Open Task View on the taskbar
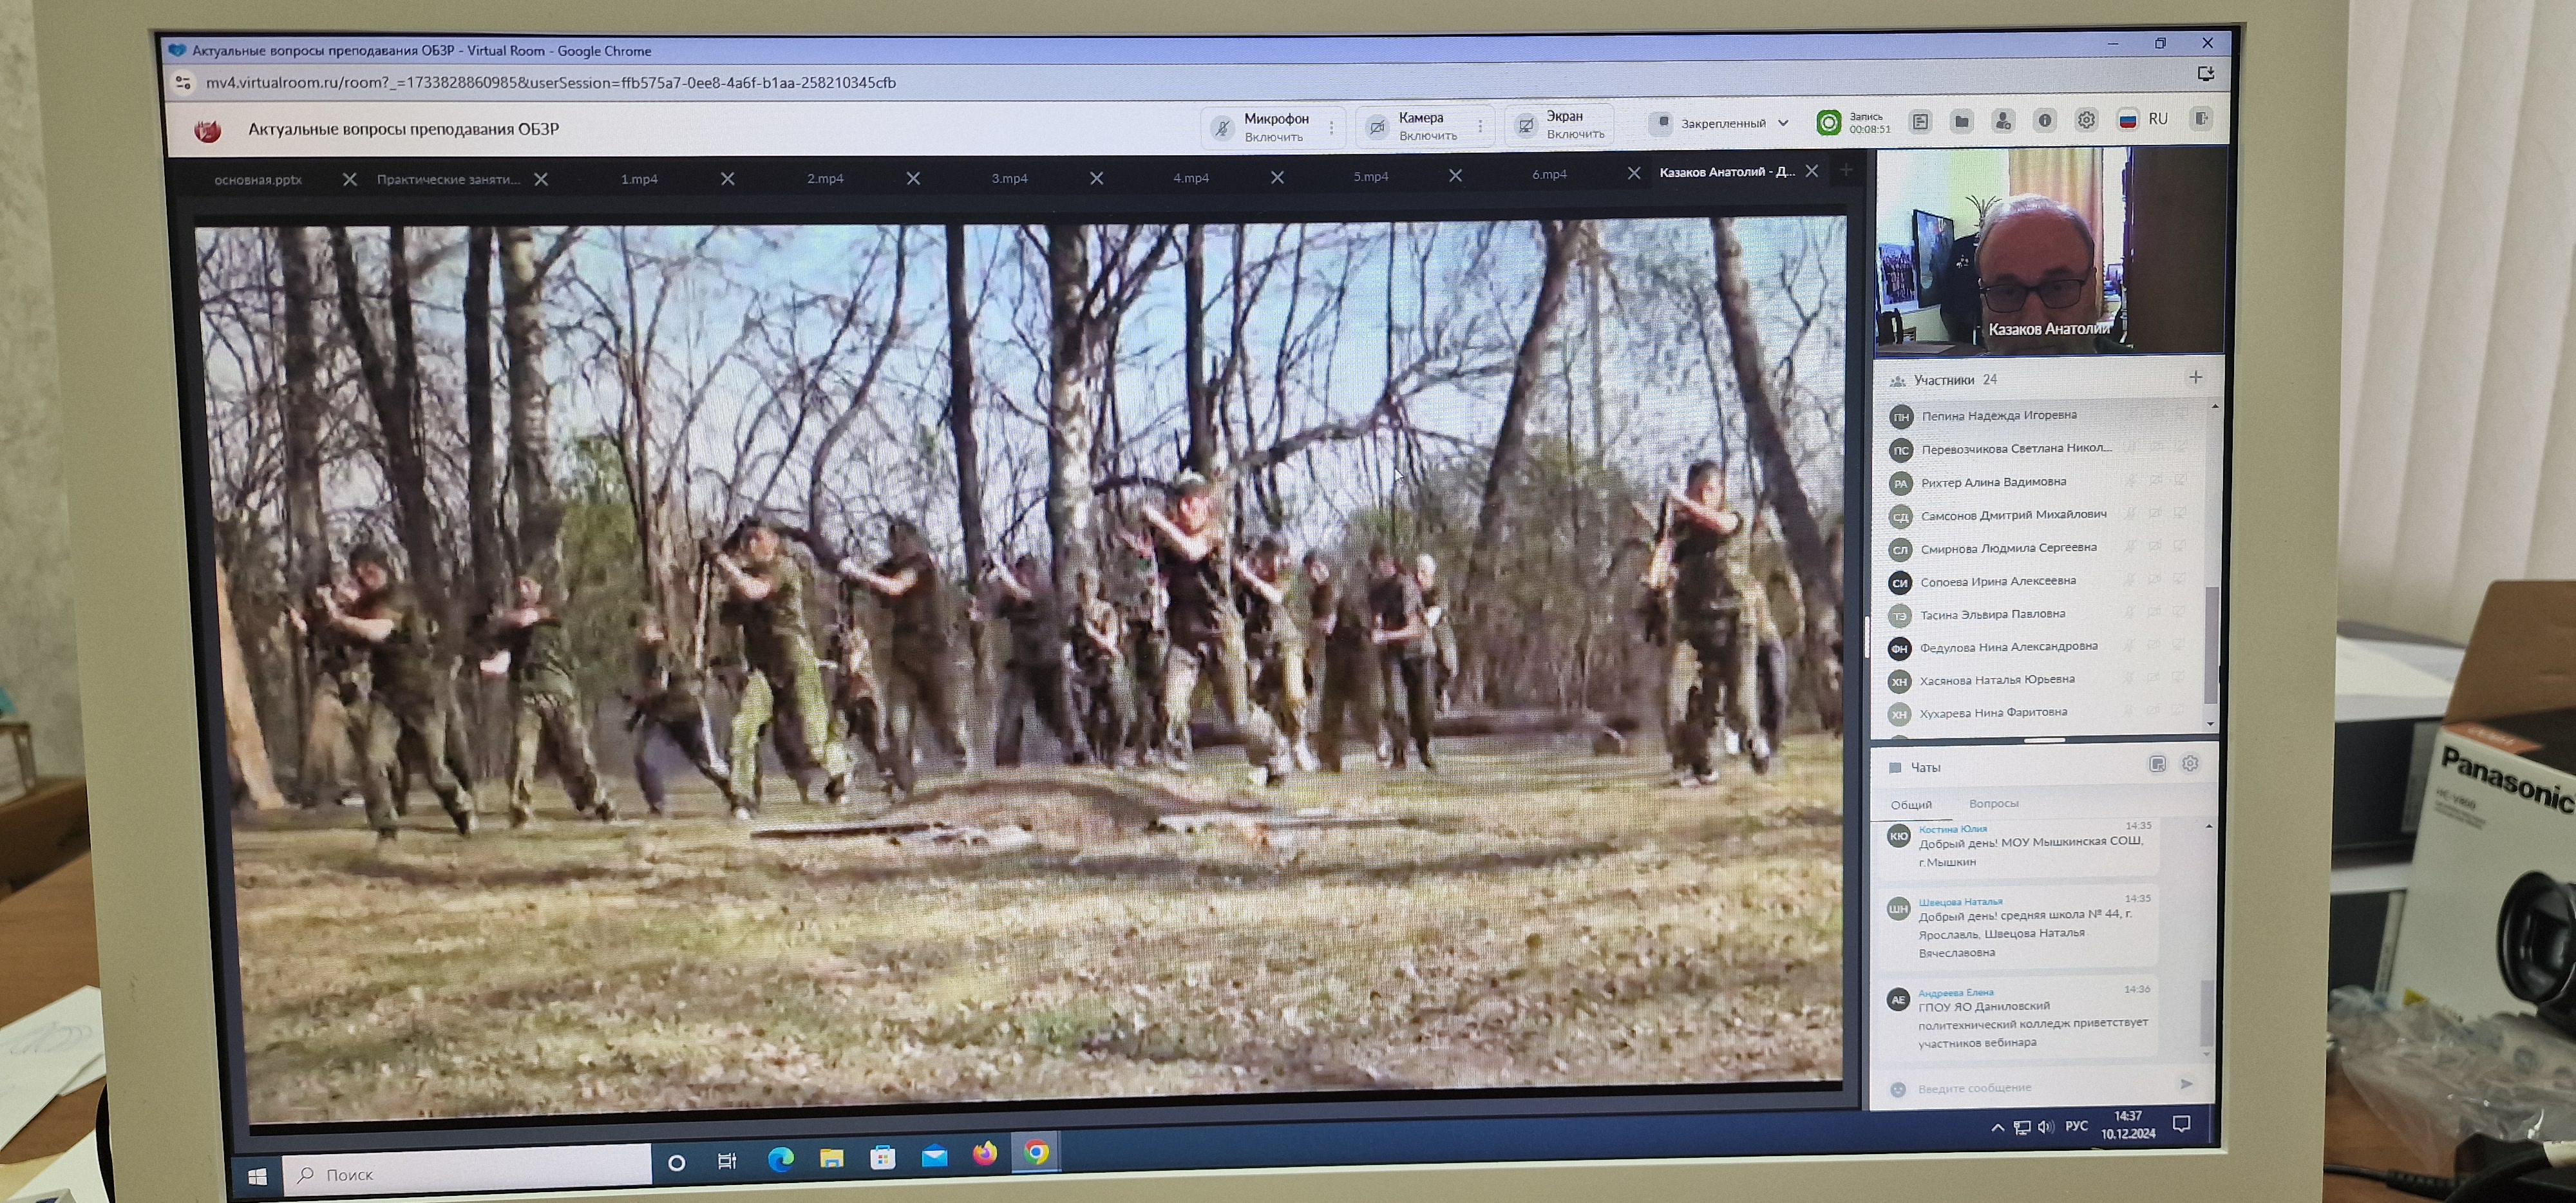 (727, 1161)
